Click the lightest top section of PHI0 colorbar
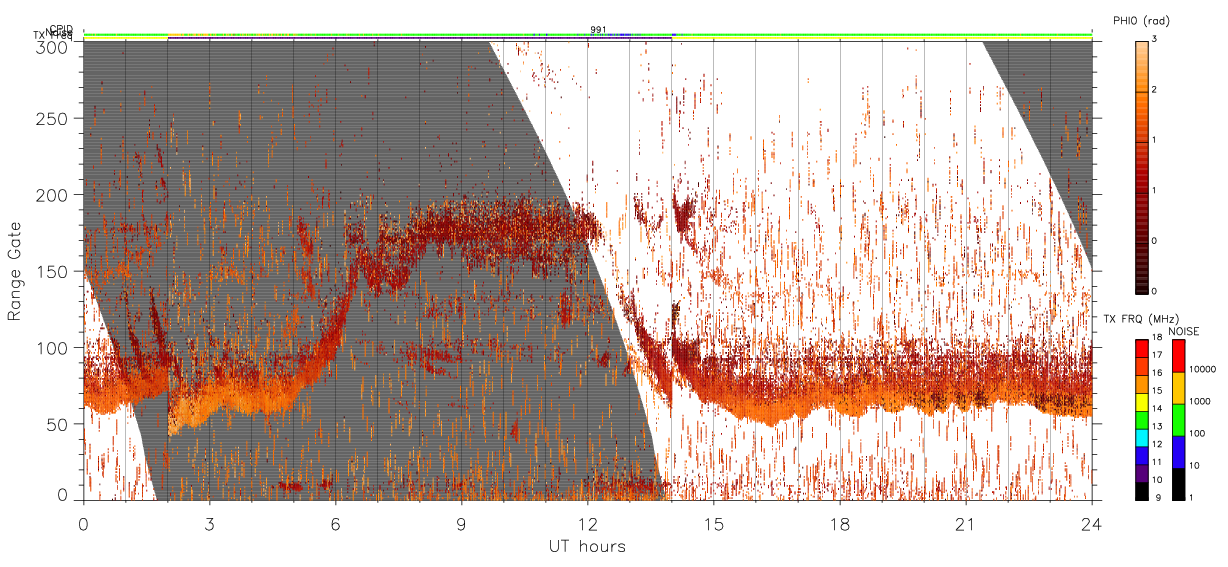Image resolution: width=1228 pixels, height=567 pixels. tap(1142, 65)
